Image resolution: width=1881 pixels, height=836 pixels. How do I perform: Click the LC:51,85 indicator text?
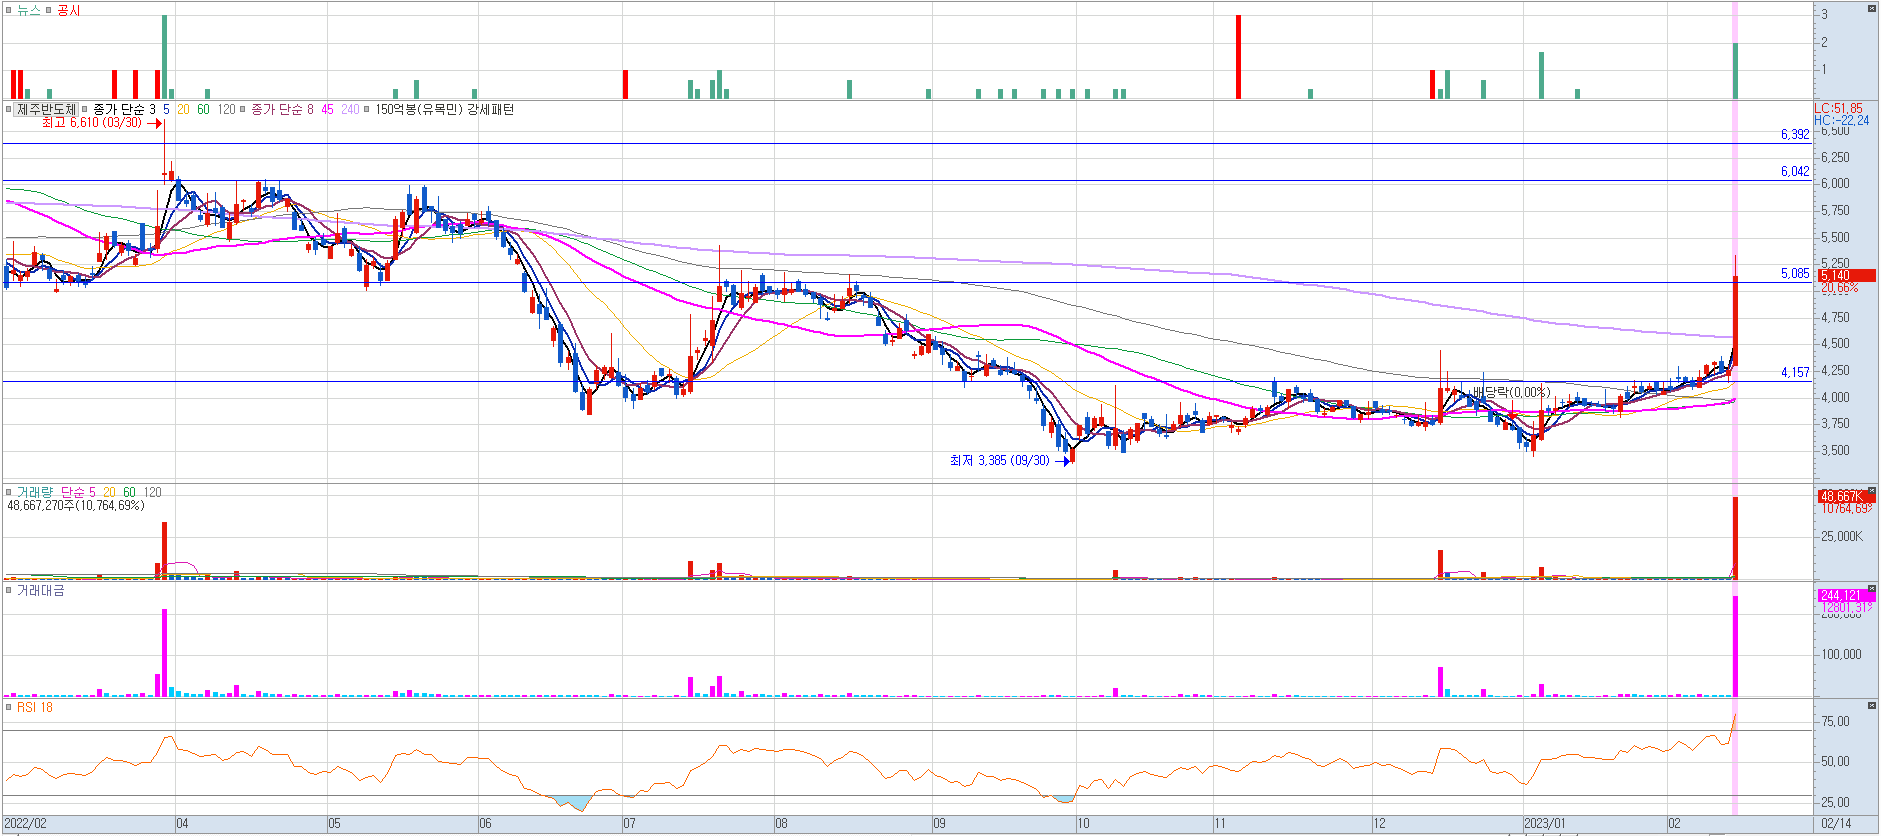click(1839, 108)
